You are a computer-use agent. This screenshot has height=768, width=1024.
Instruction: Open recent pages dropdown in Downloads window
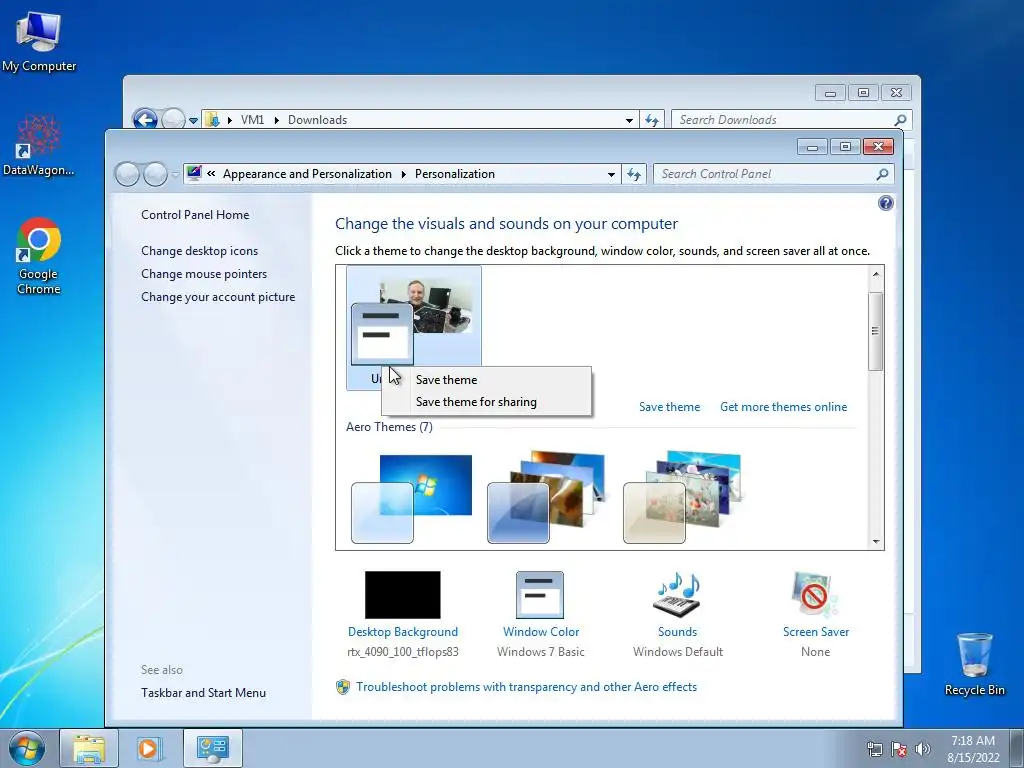[x=193, y=121]
